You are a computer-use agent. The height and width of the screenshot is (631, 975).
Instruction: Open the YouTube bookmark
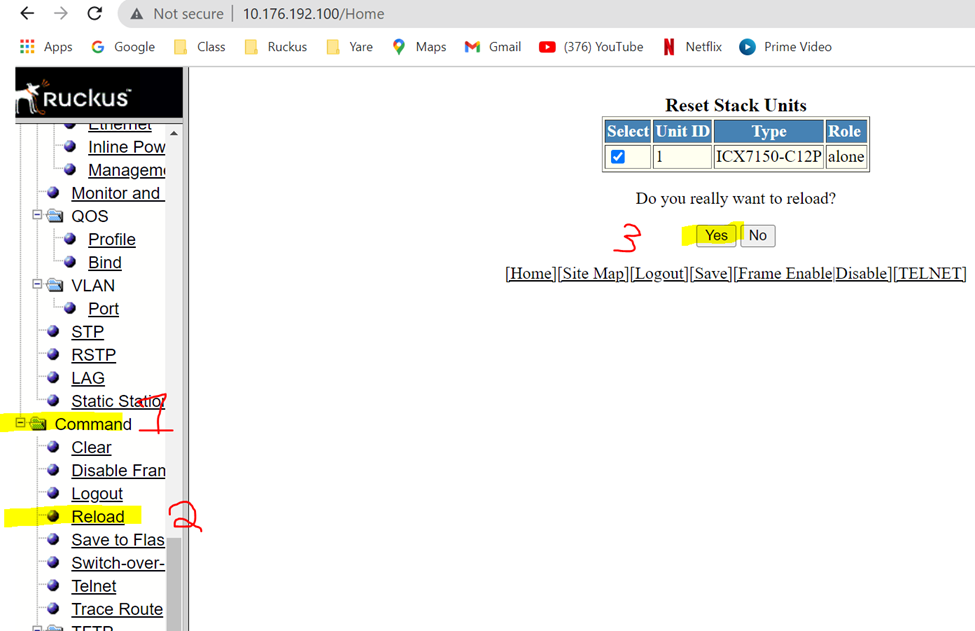tap(591, 47)
